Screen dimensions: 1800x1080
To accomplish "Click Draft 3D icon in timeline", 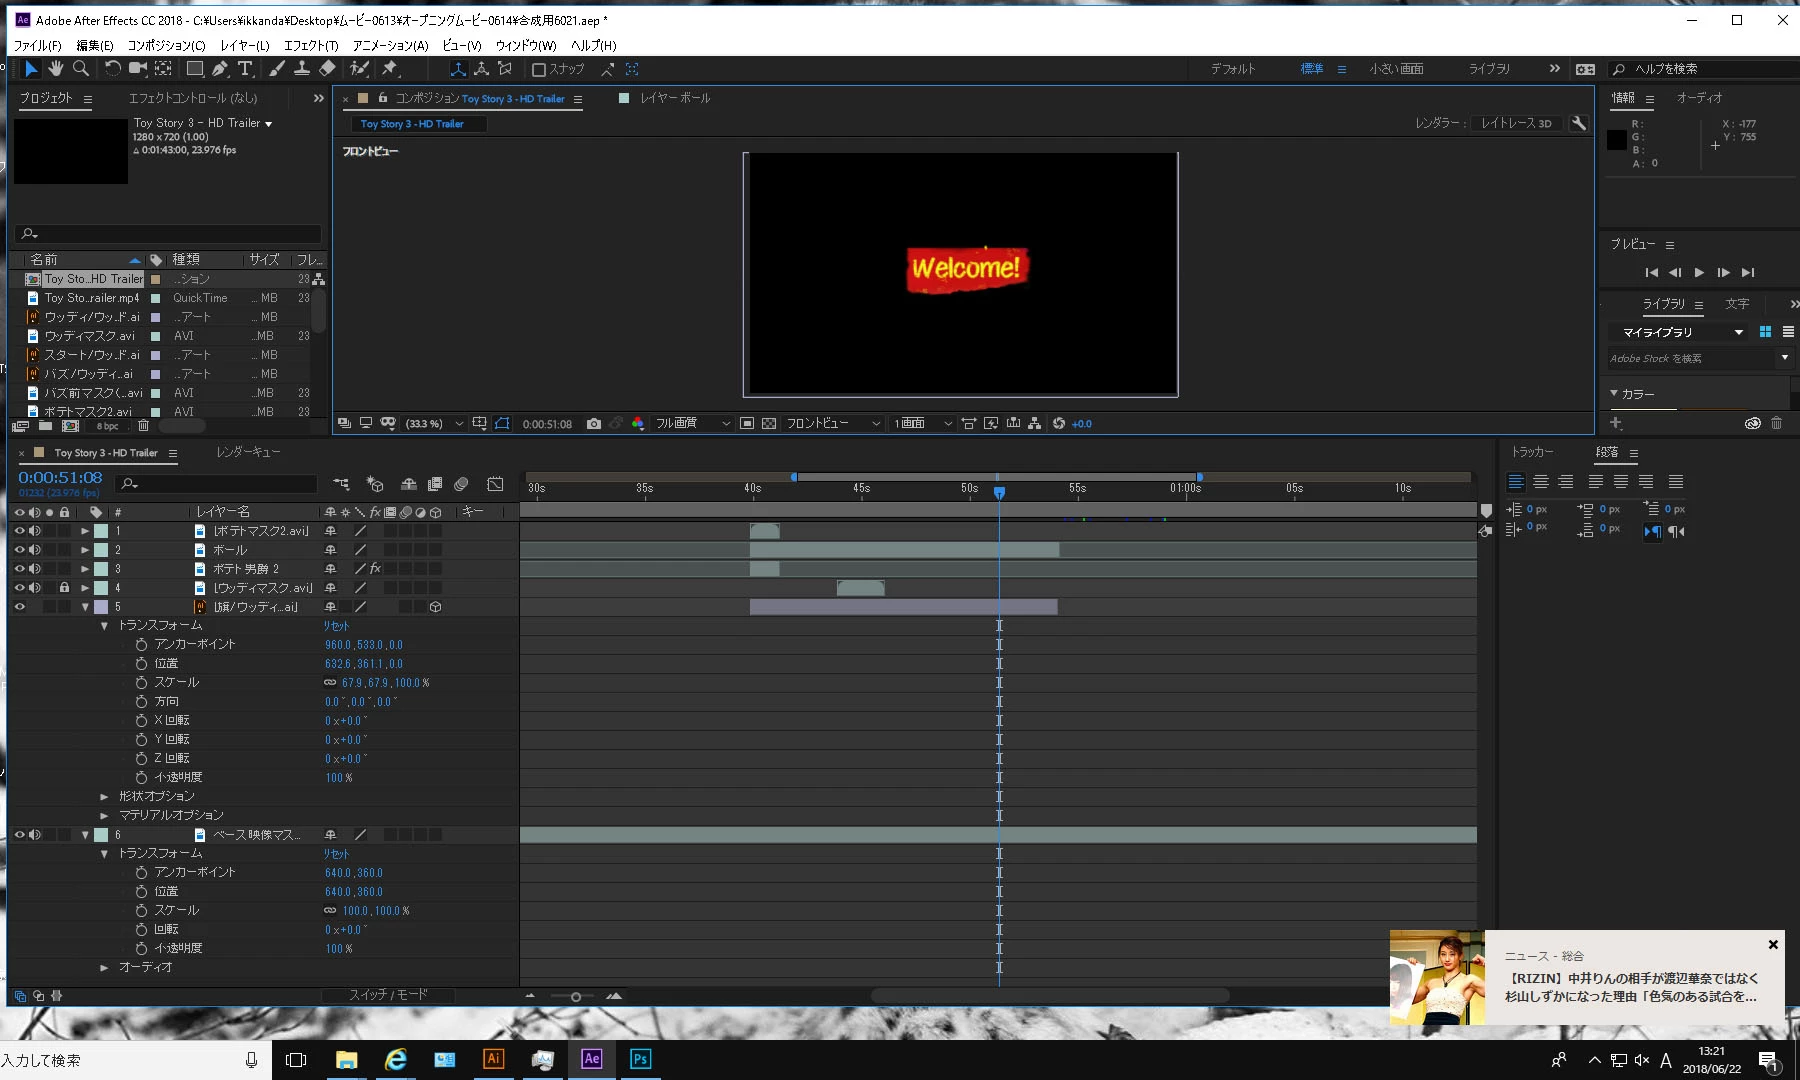I will click(375, 484).
